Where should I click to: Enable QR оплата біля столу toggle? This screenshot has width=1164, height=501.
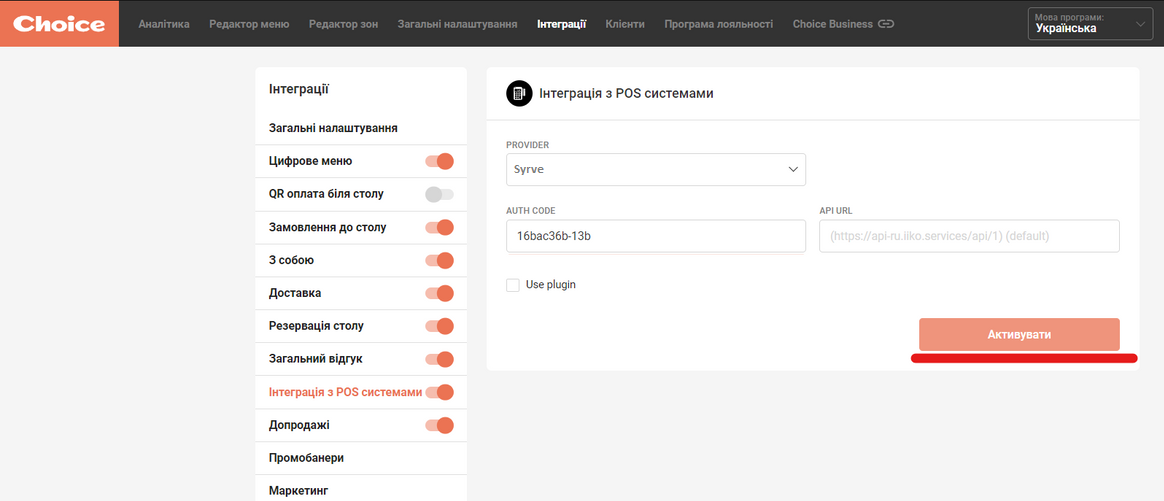pos(439,194)
